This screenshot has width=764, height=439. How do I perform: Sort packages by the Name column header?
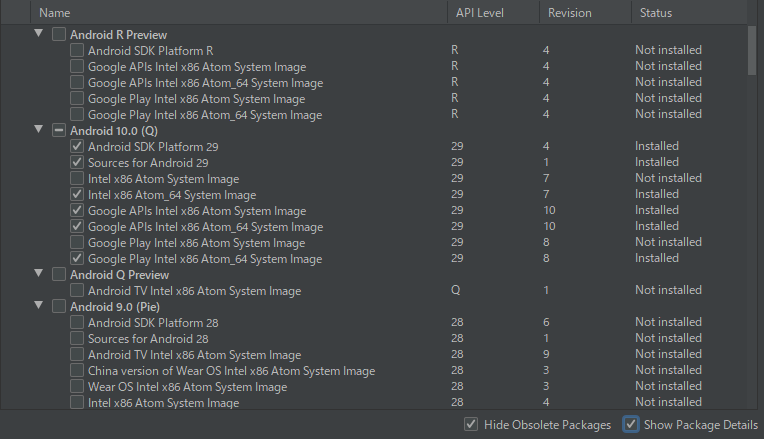click(56, 13)
